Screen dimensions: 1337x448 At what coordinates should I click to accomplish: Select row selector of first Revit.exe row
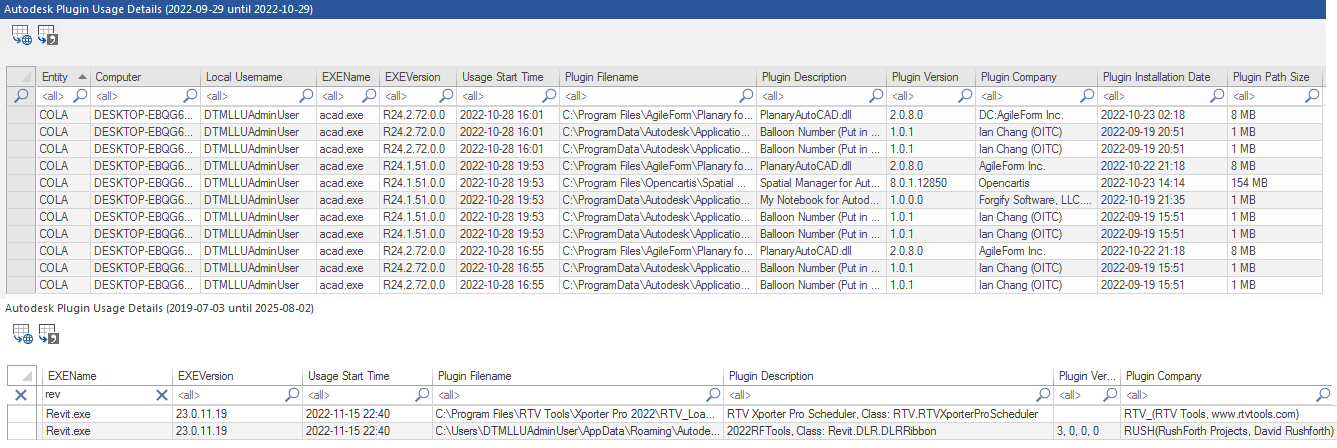(21, 414)
